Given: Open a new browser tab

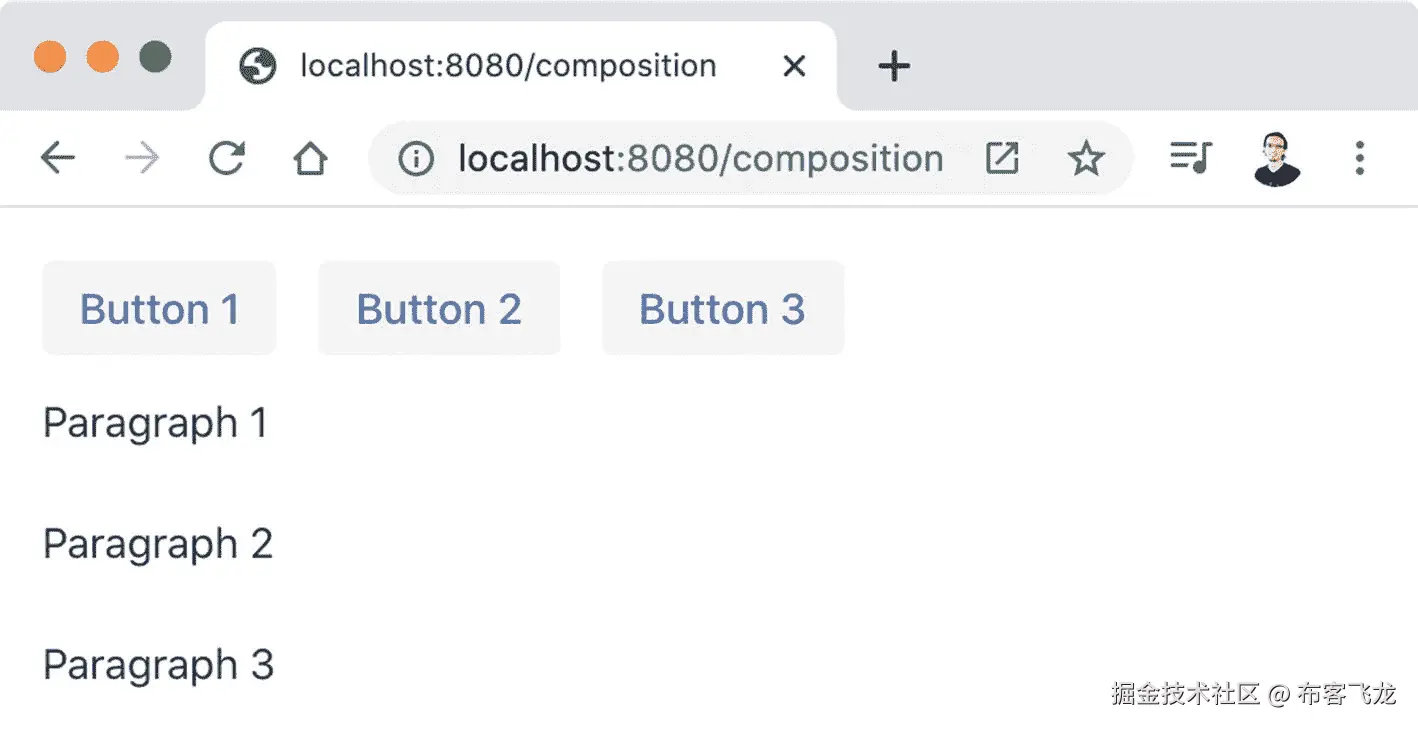Looking at the screenshot, I should (x=894, y=67).
